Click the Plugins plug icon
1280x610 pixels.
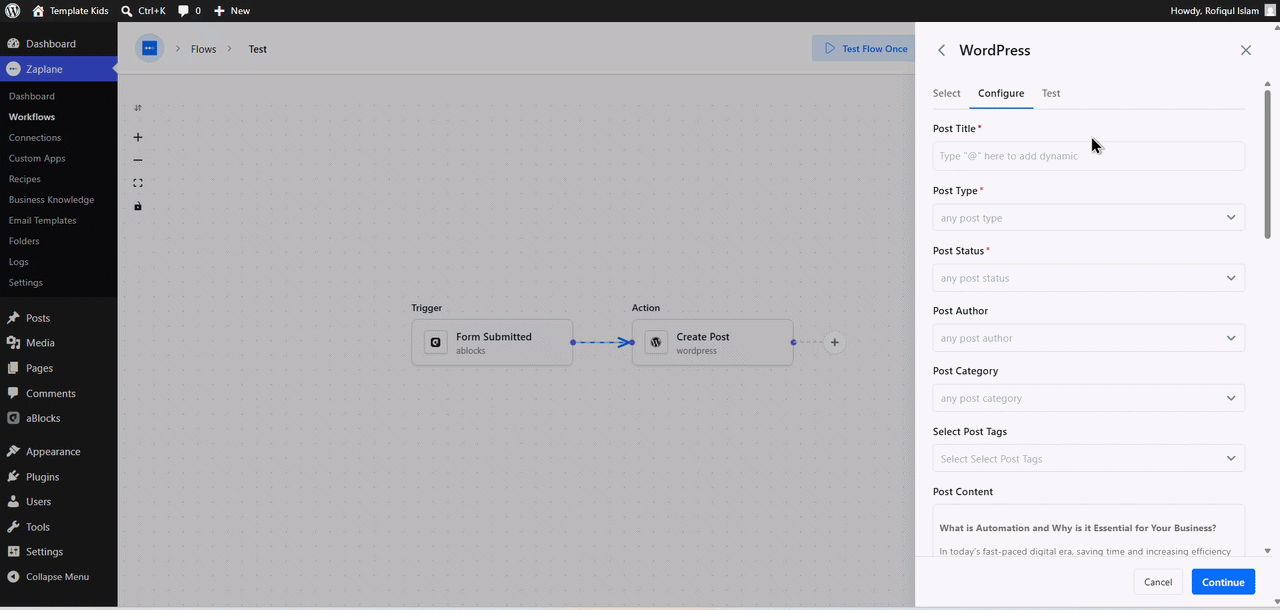click(x=13, y=477)
